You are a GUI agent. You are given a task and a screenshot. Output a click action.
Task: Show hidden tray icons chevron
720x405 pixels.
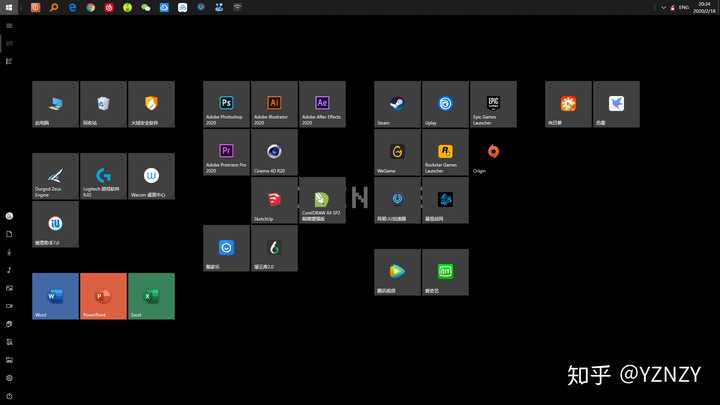[663, 7]
